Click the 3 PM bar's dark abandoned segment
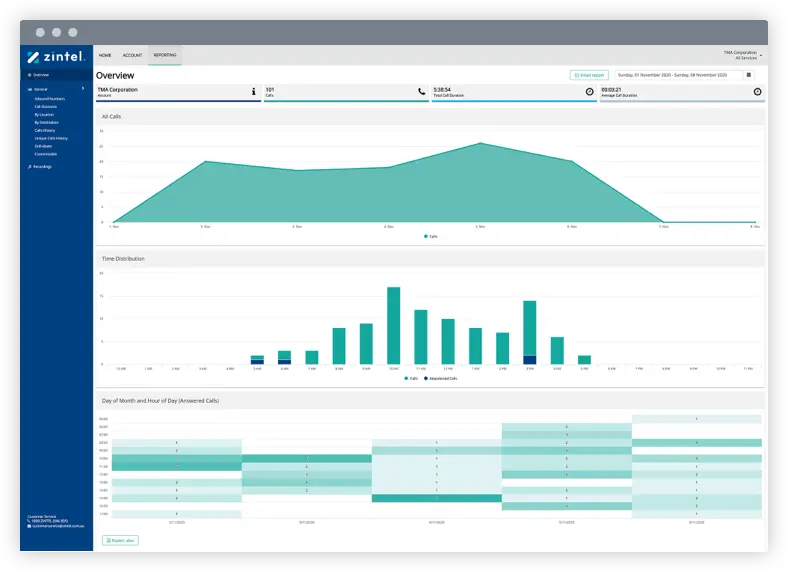Screen dimensions: 788x572 (530, 360)
